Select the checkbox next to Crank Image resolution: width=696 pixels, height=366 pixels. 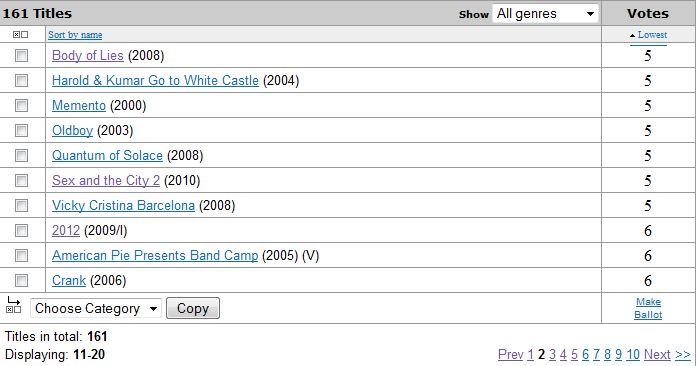tap(21, 280)
